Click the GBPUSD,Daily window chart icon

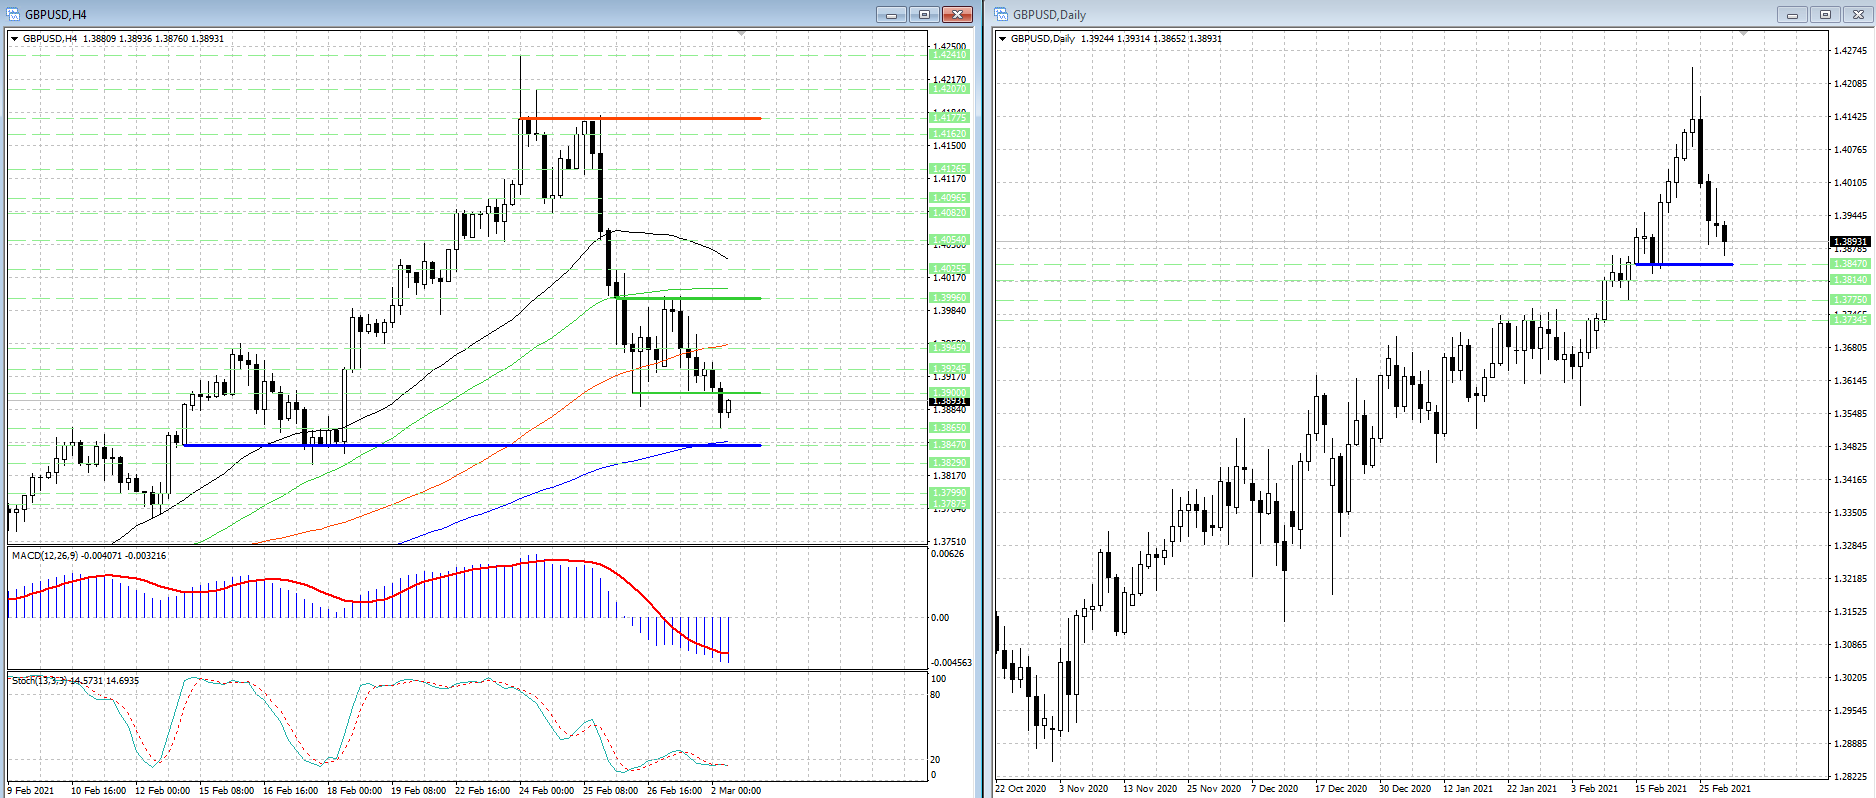(x=1001, y=14)
